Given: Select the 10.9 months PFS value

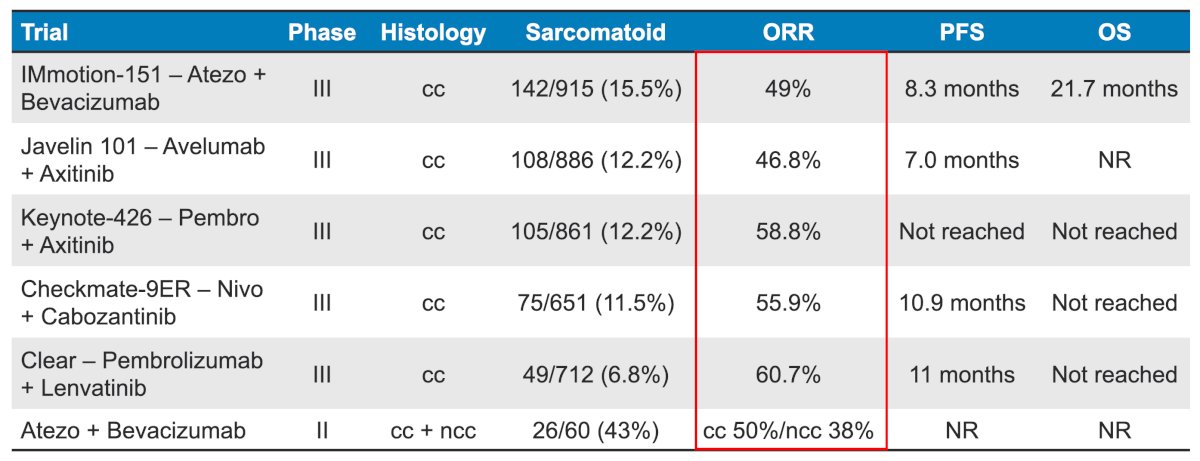Looking at the screenshot, I should pyautogui.click(x=961, y=303).
